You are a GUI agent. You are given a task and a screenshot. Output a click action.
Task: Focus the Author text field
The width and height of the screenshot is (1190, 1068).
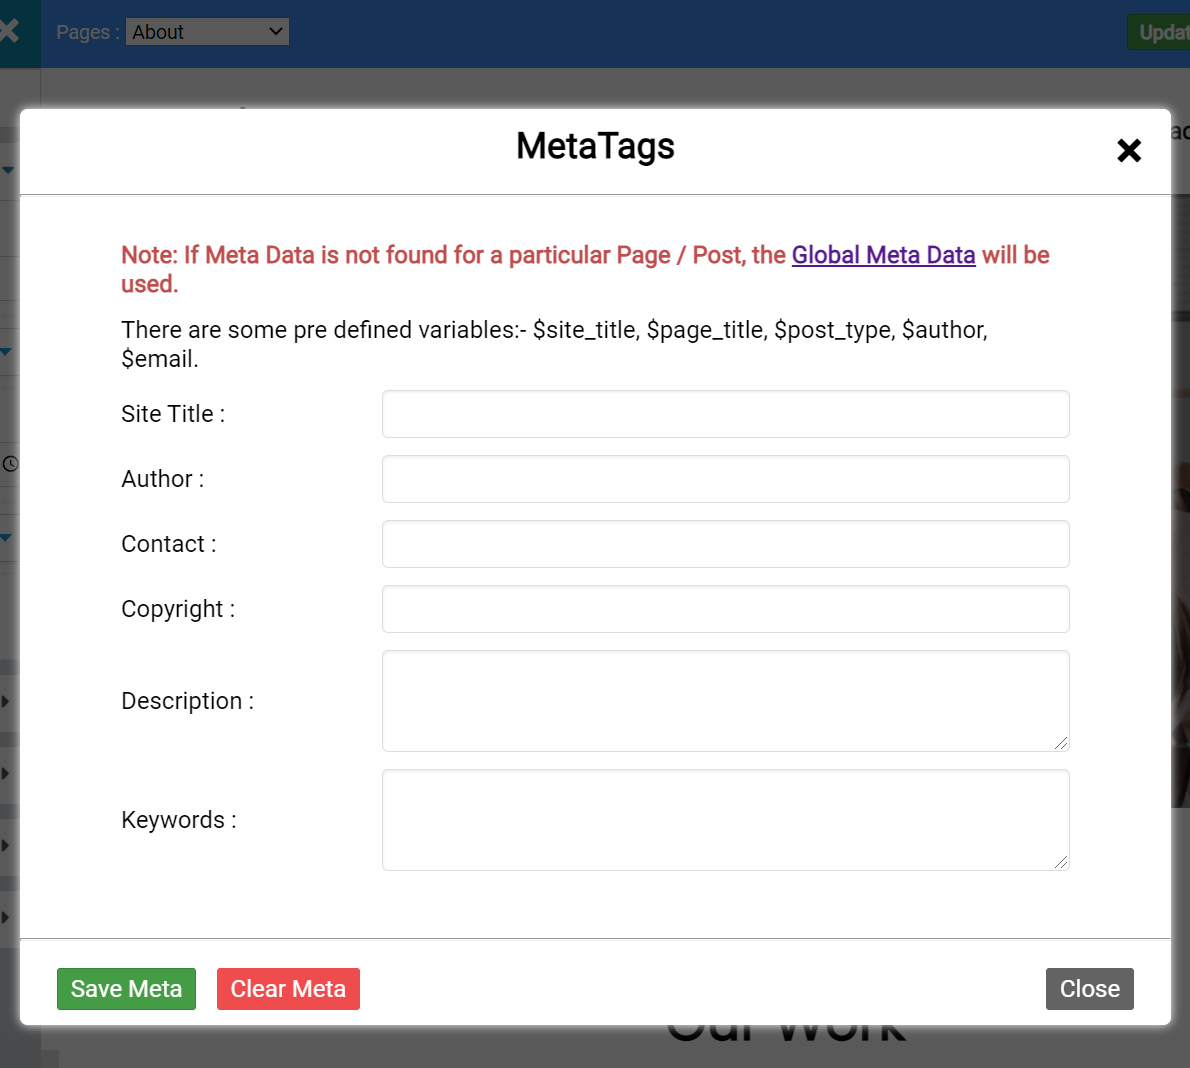(725, 479)
